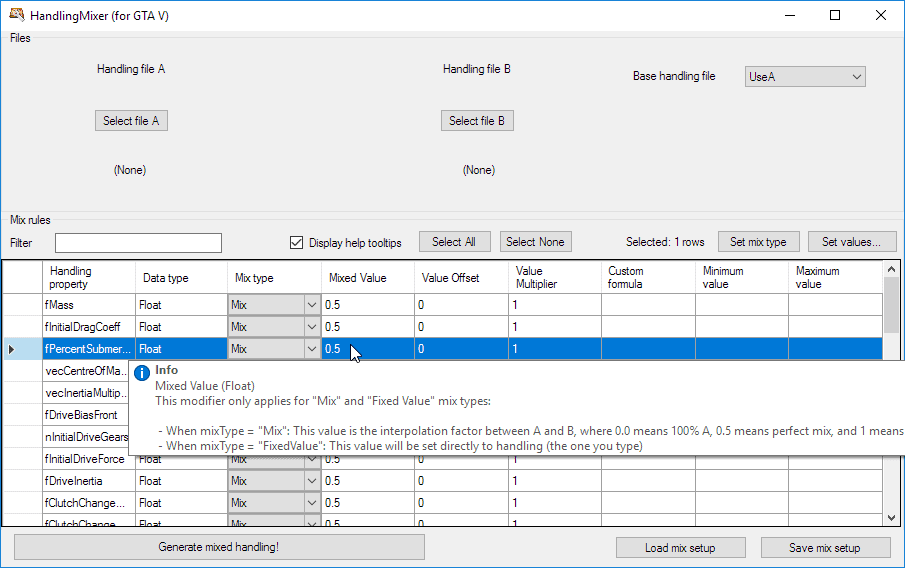Image resolution: width=905 pixels, height=568 pixels.
Task: Click the Float data type cell for fMass
Action: (181, 305)
